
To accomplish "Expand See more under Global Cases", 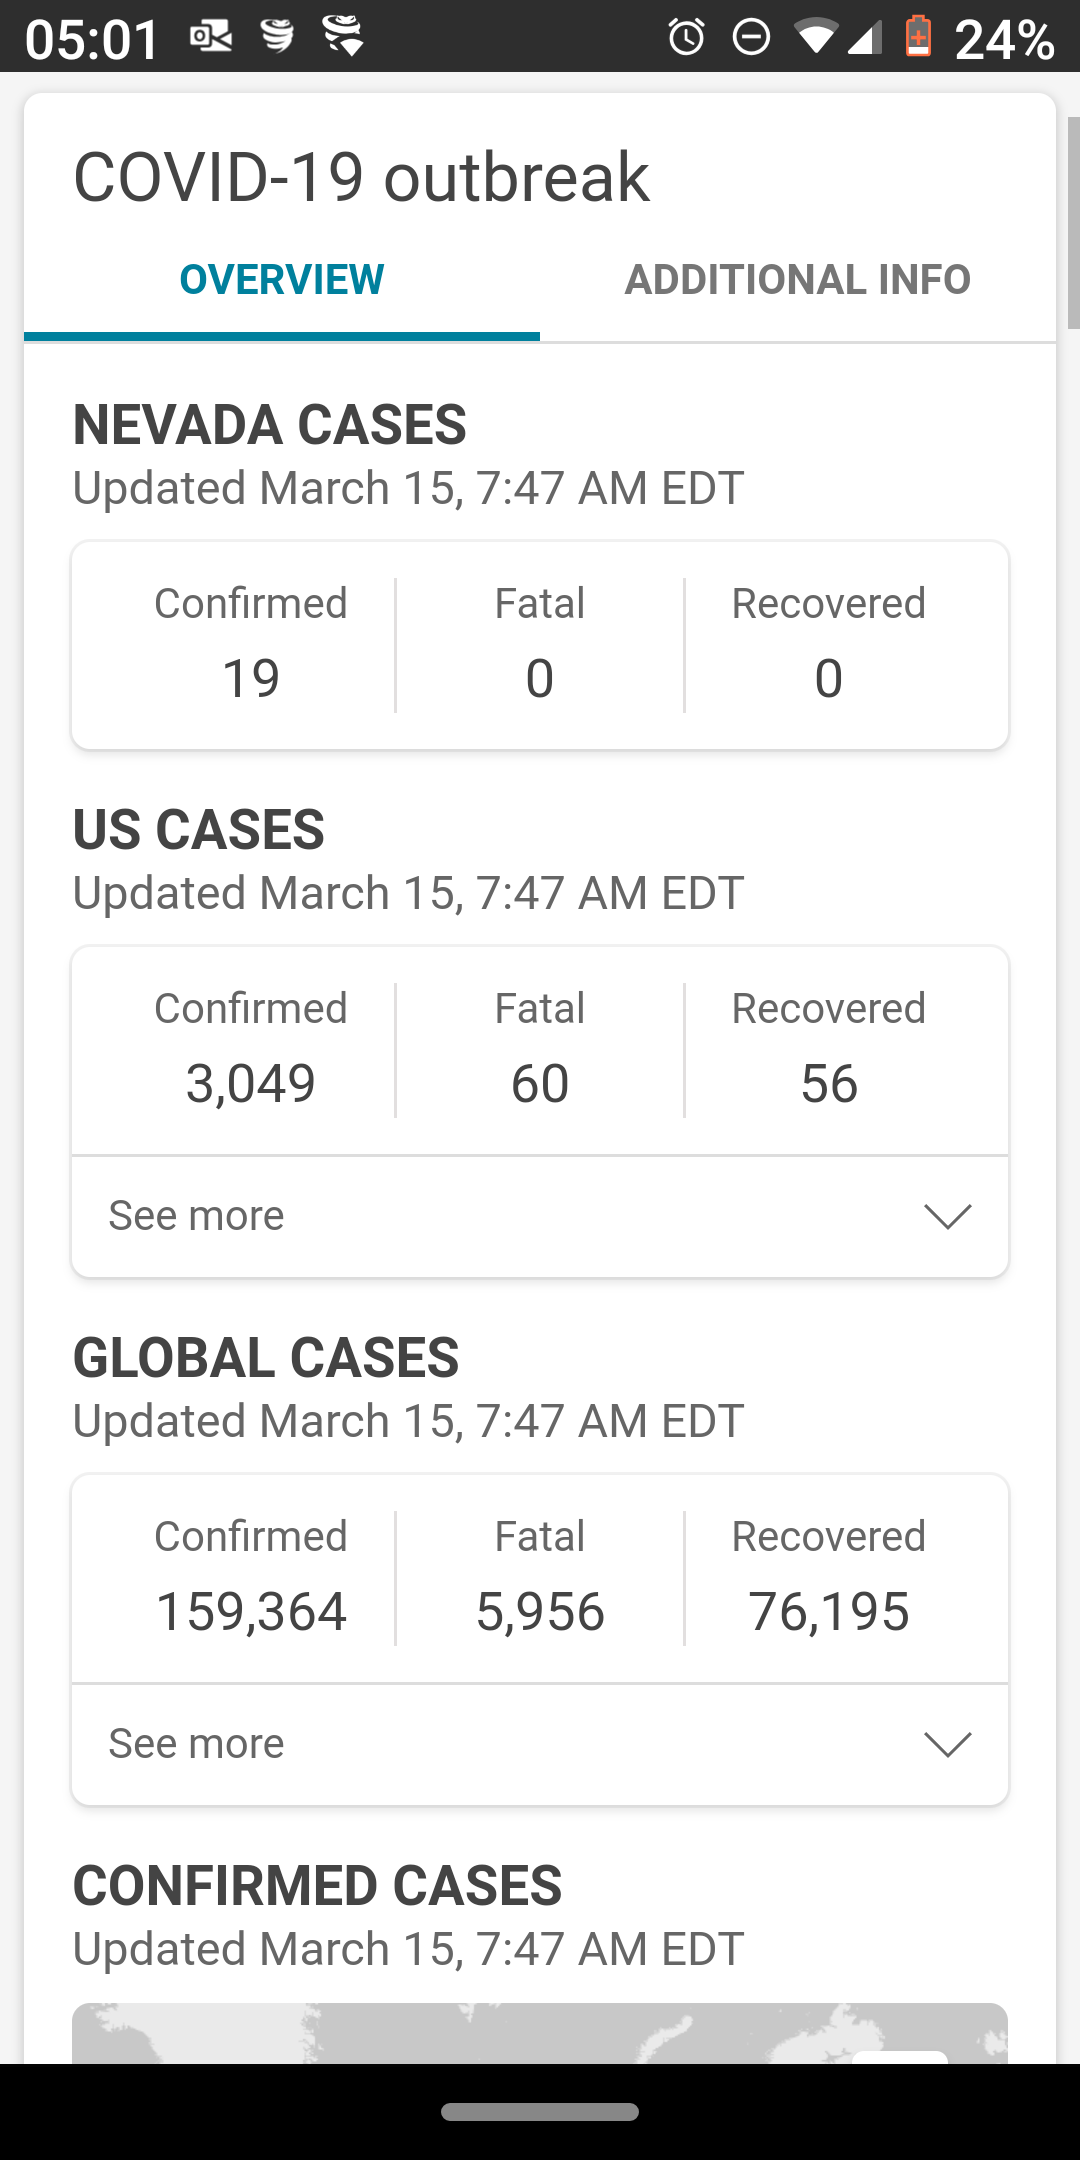I will tap(540, 1744).
